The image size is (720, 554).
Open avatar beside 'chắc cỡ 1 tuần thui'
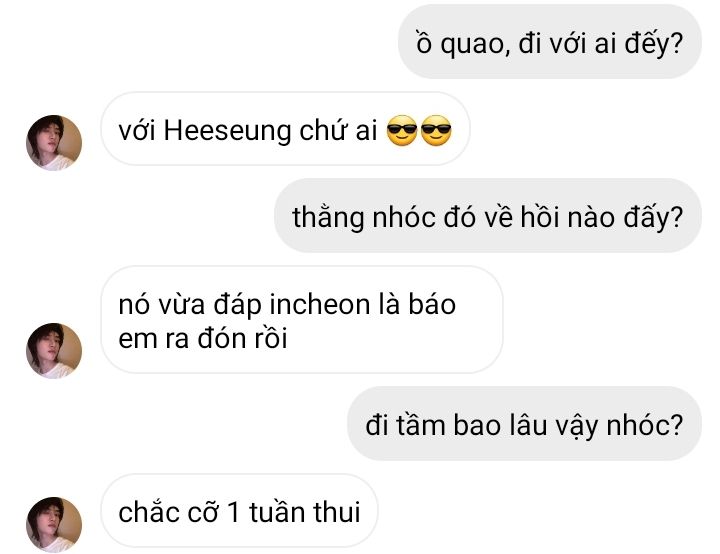click(54, 524)
